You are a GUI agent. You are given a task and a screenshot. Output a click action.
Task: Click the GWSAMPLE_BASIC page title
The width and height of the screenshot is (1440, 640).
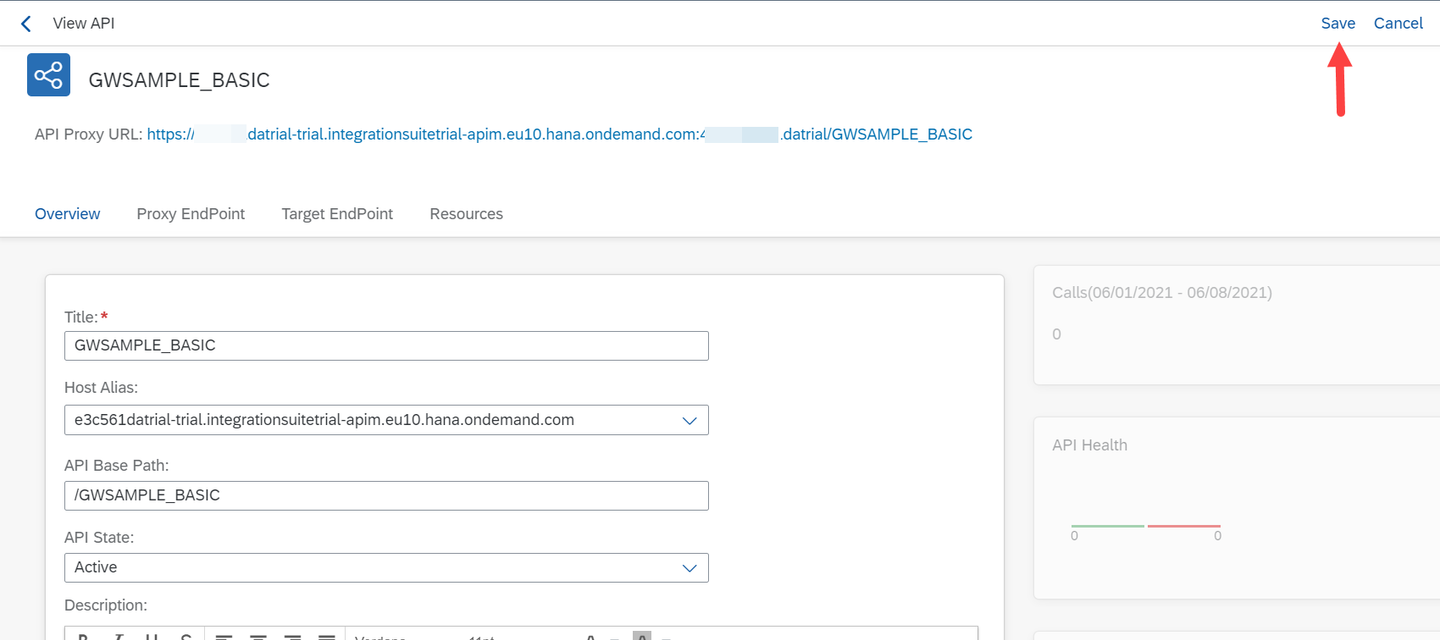pos(179,80)
